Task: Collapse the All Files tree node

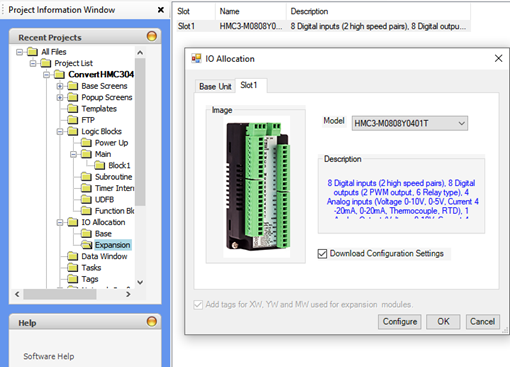Action: (20, 52)
